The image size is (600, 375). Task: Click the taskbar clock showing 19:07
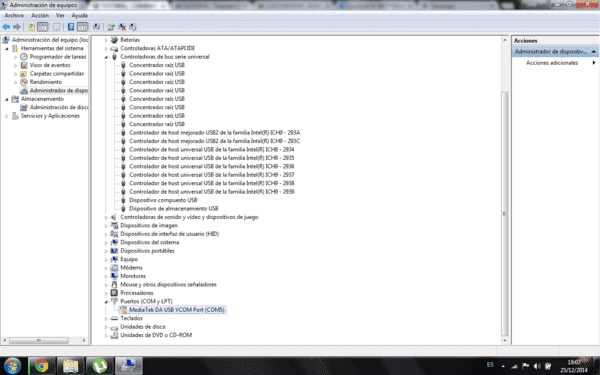pyautogui.click(x=574, y=366)
